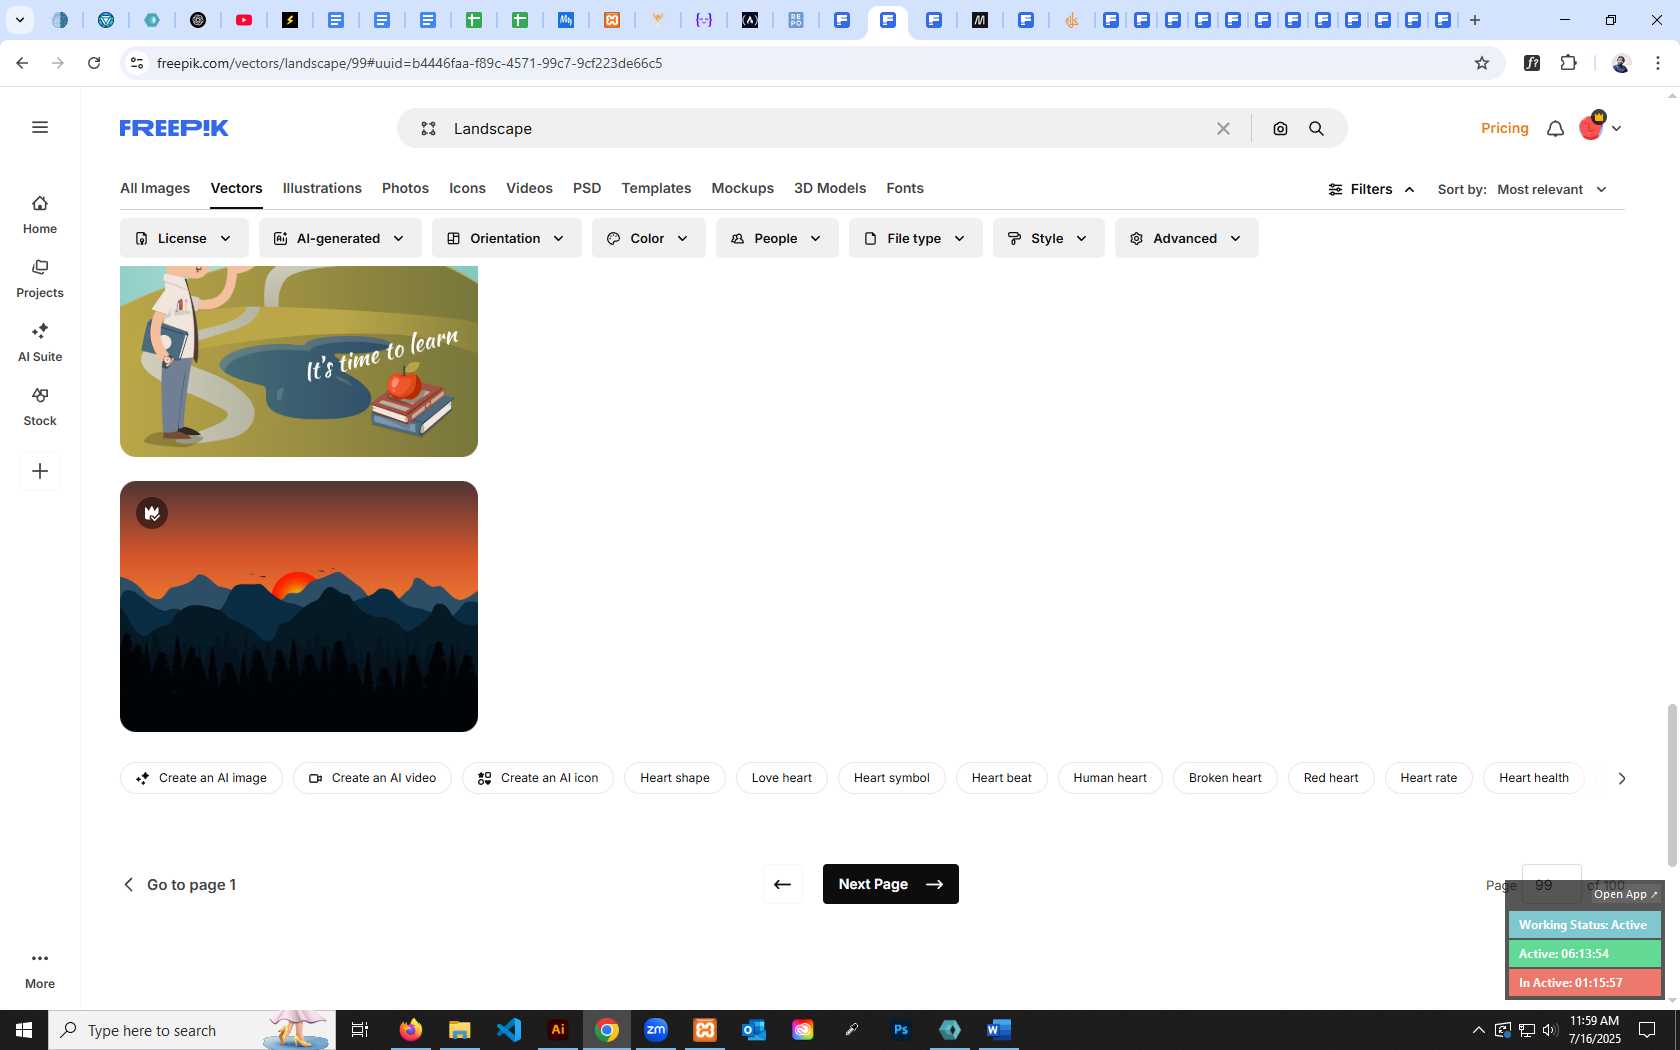The width and height of the screenshot is (1680, 1050).
Task: Open Visual Studio Code from taskbar
Action: [509, 1030]
